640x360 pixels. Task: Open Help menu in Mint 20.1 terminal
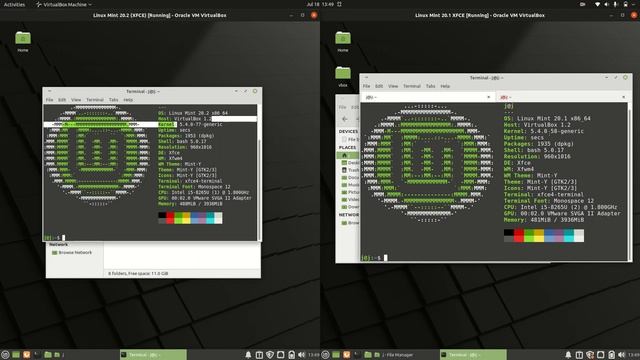pos(445,86)
